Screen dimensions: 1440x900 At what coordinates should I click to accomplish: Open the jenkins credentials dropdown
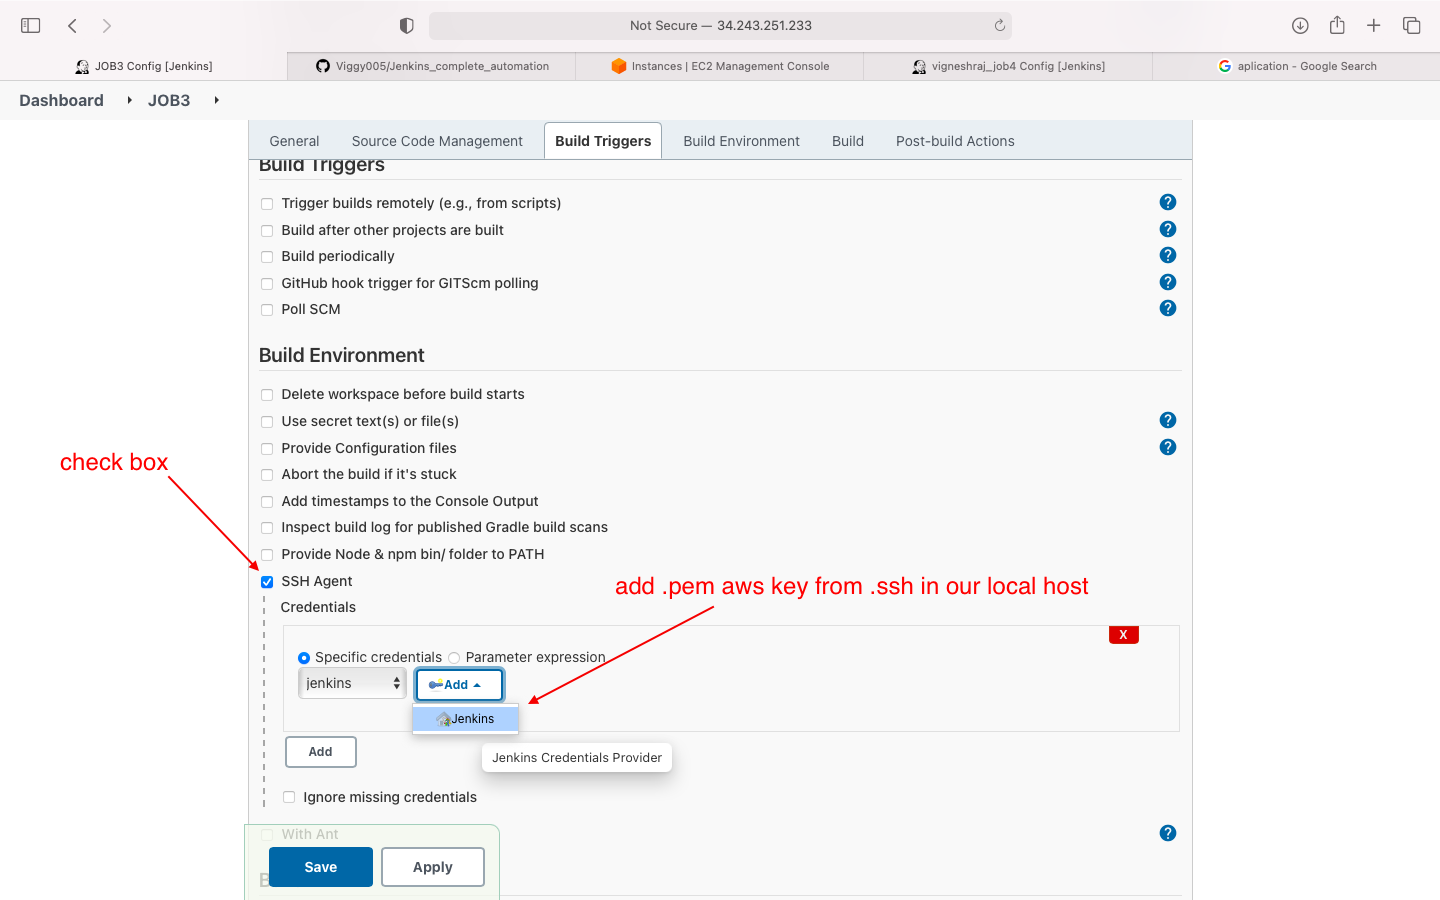click(352, 683)
